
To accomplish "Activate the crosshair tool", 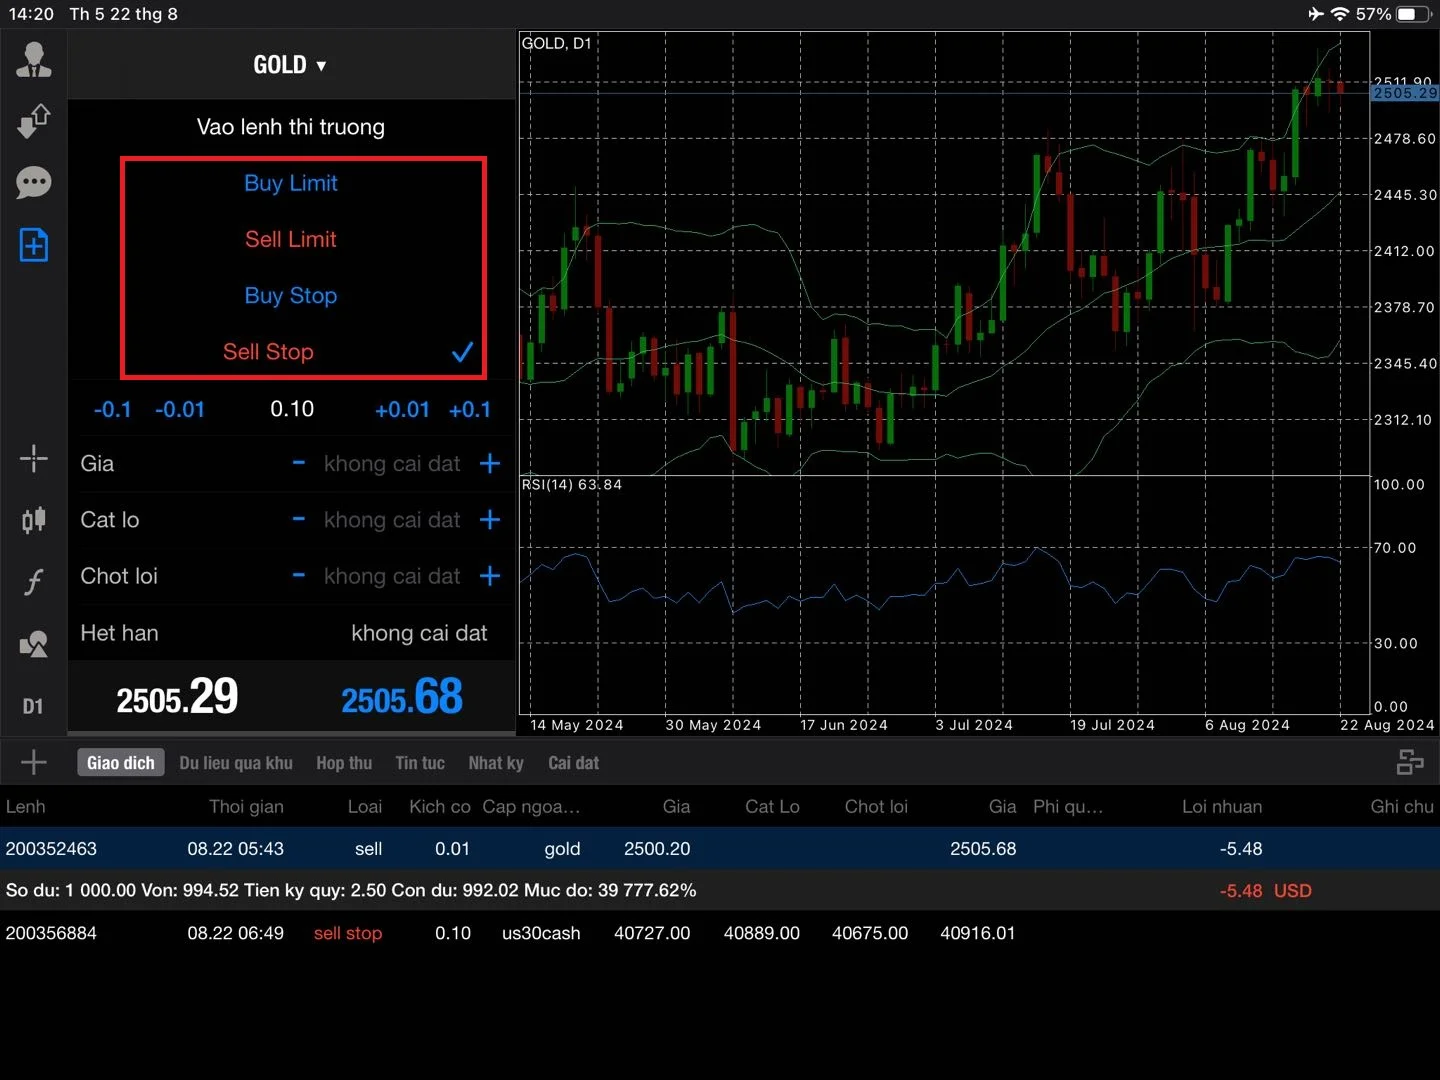I will pos(33,459).
